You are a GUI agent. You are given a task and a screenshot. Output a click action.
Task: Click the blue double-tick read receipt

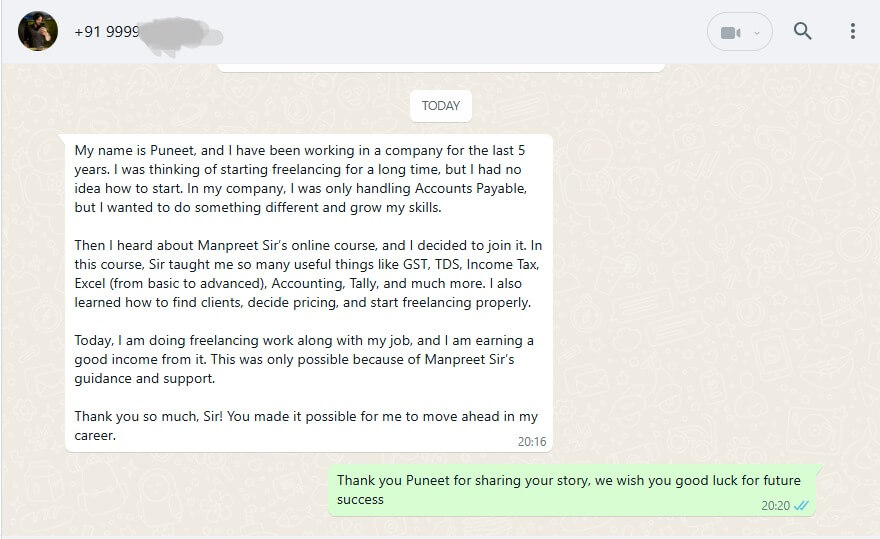tap(801, 506)
